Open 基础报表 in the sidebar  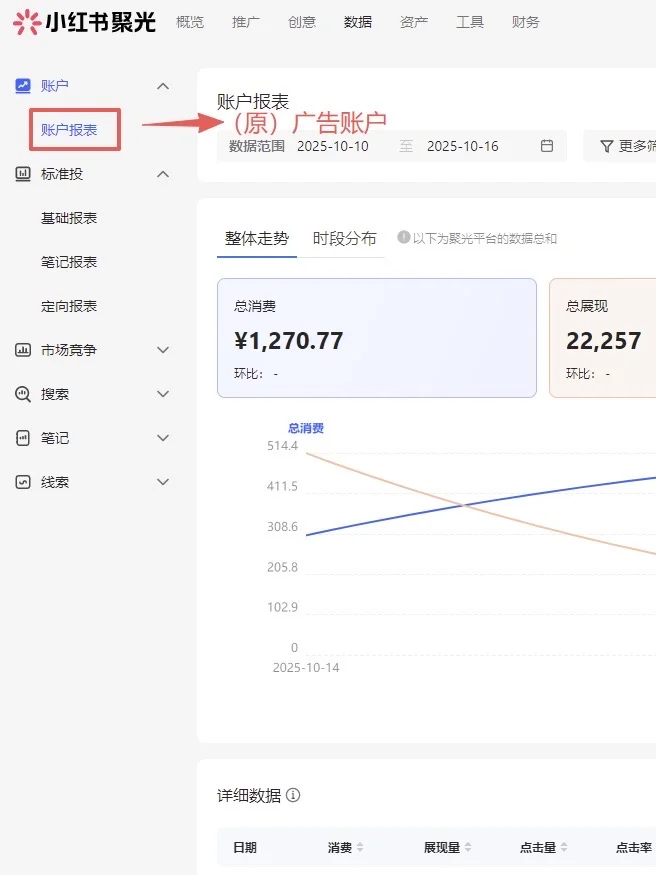pos(69,218)
